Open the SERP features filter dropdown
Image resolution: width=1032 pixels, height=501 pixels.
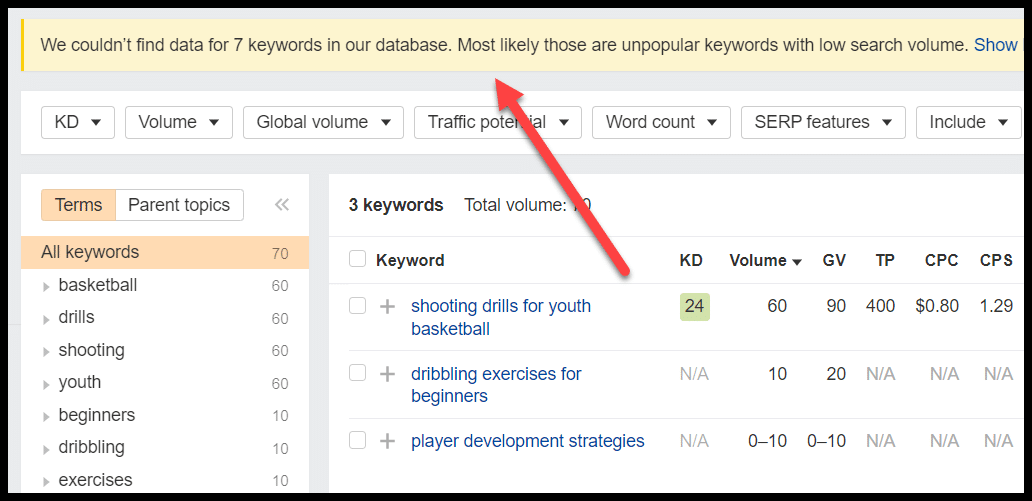coord(823,122)
